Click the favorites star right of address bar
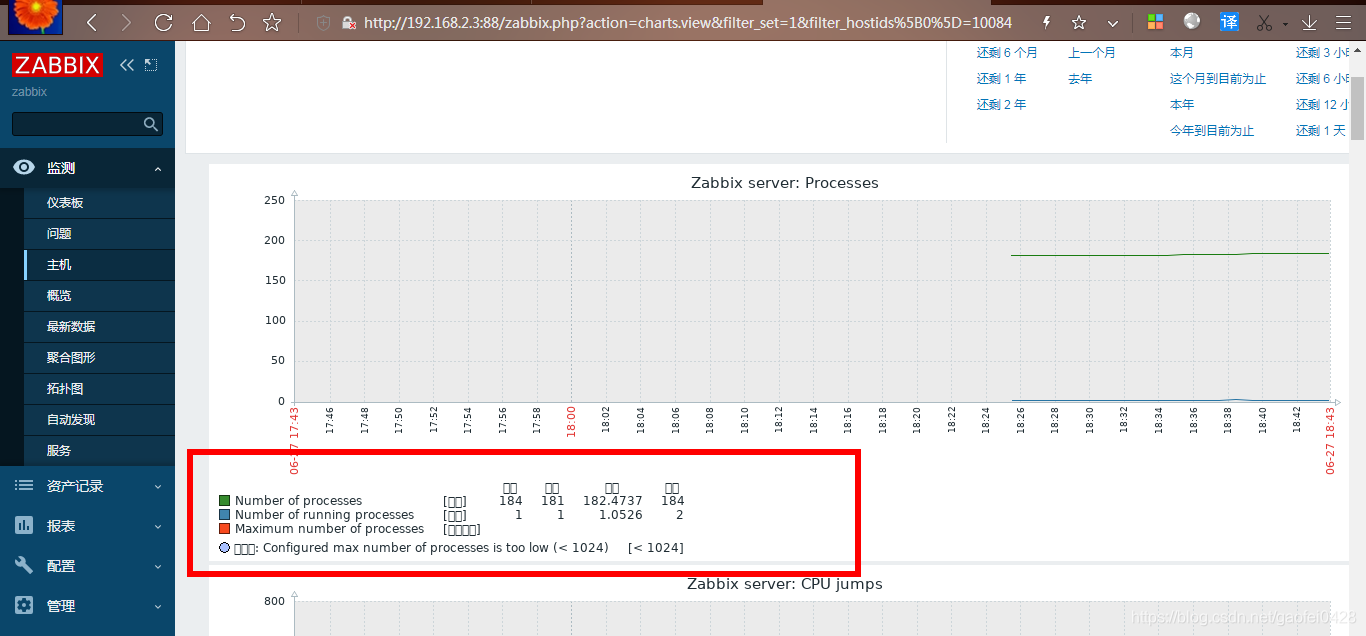 tap(1079, 22)
